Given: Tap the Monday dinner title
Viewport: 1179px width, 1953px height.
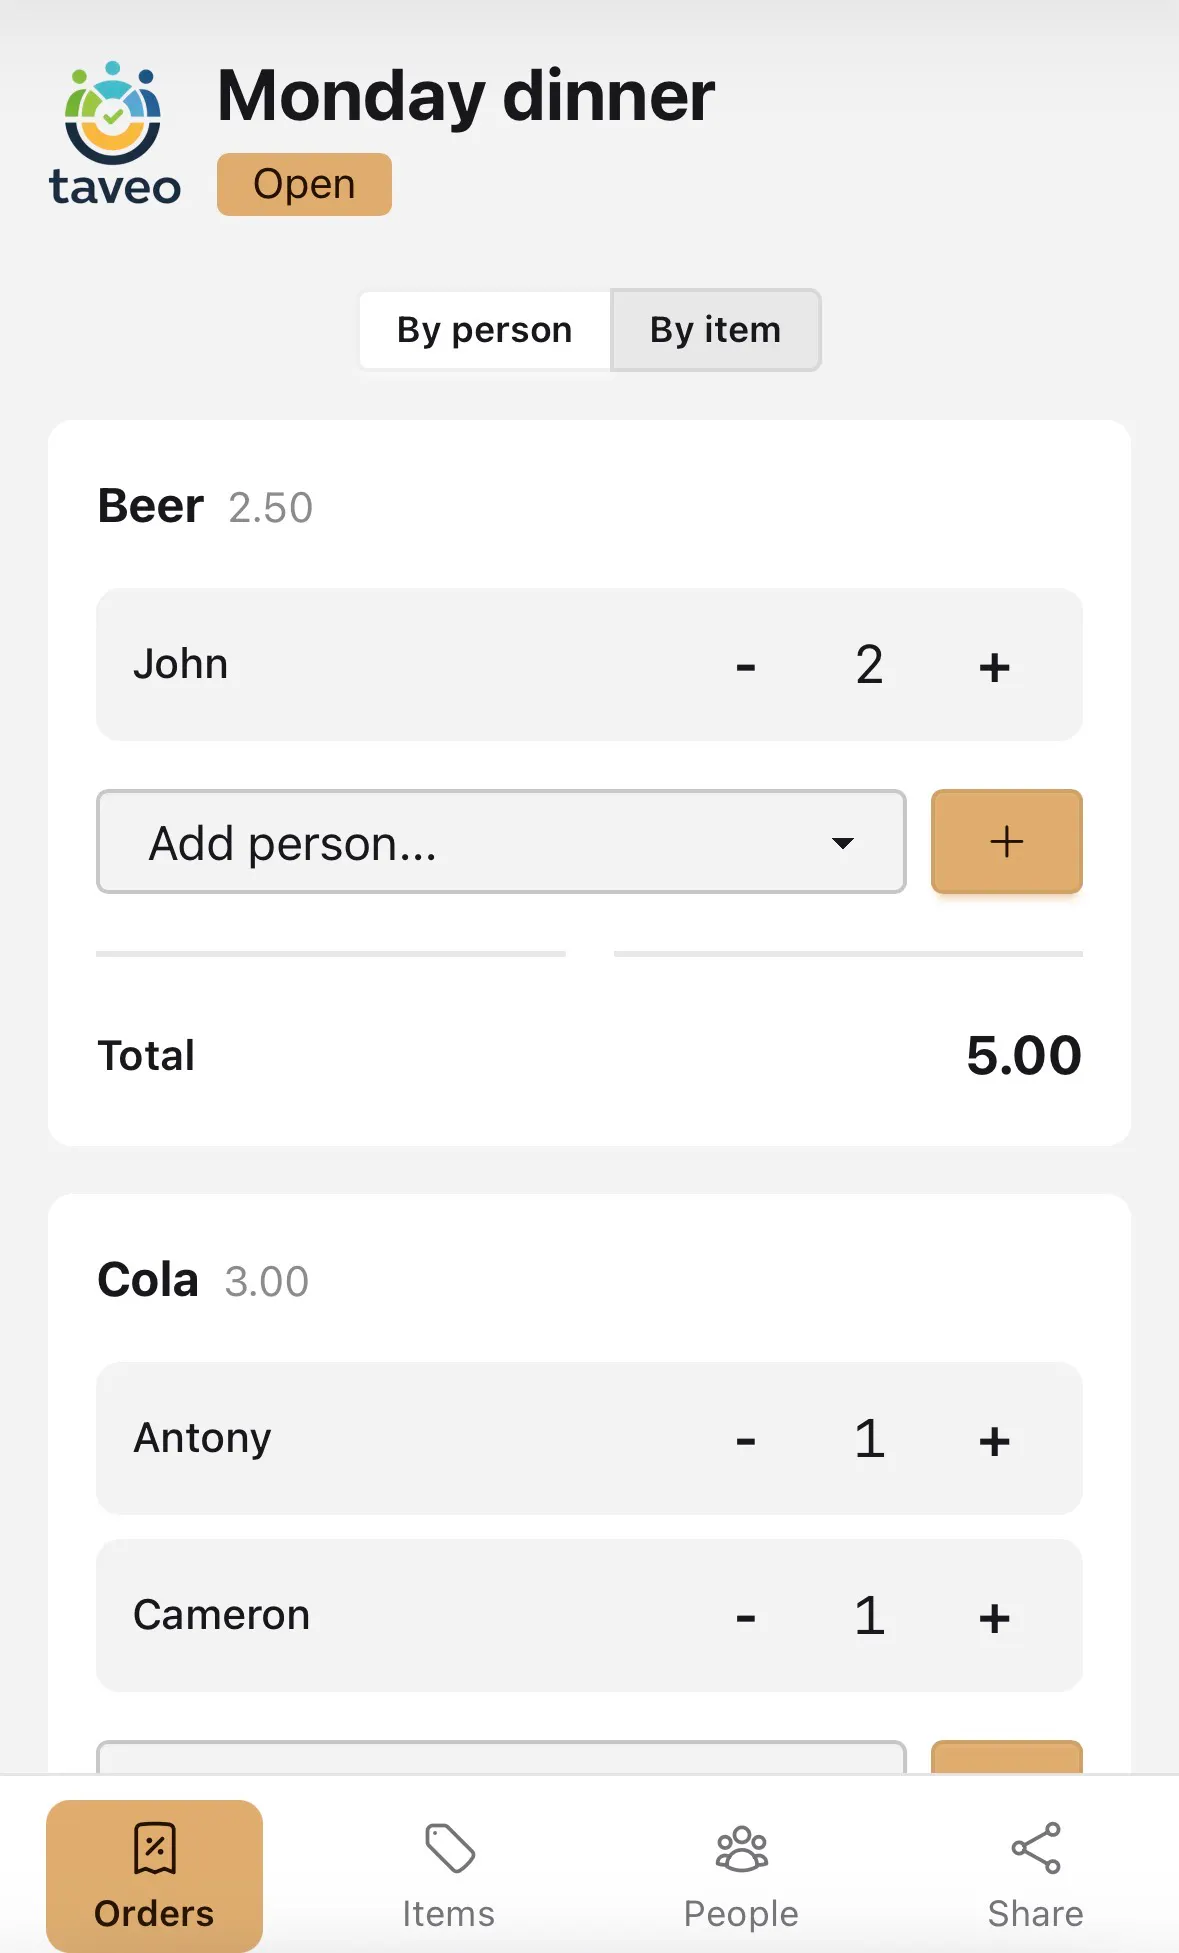Looking at the screenshot, I should coord(466,96).
